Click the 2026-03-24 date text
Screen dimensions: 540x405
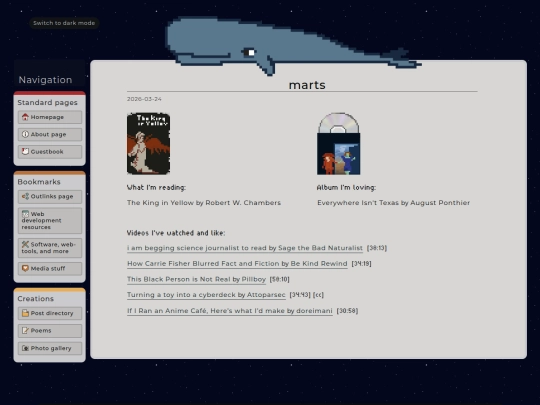pyautogui.click(x=144, y=99)
